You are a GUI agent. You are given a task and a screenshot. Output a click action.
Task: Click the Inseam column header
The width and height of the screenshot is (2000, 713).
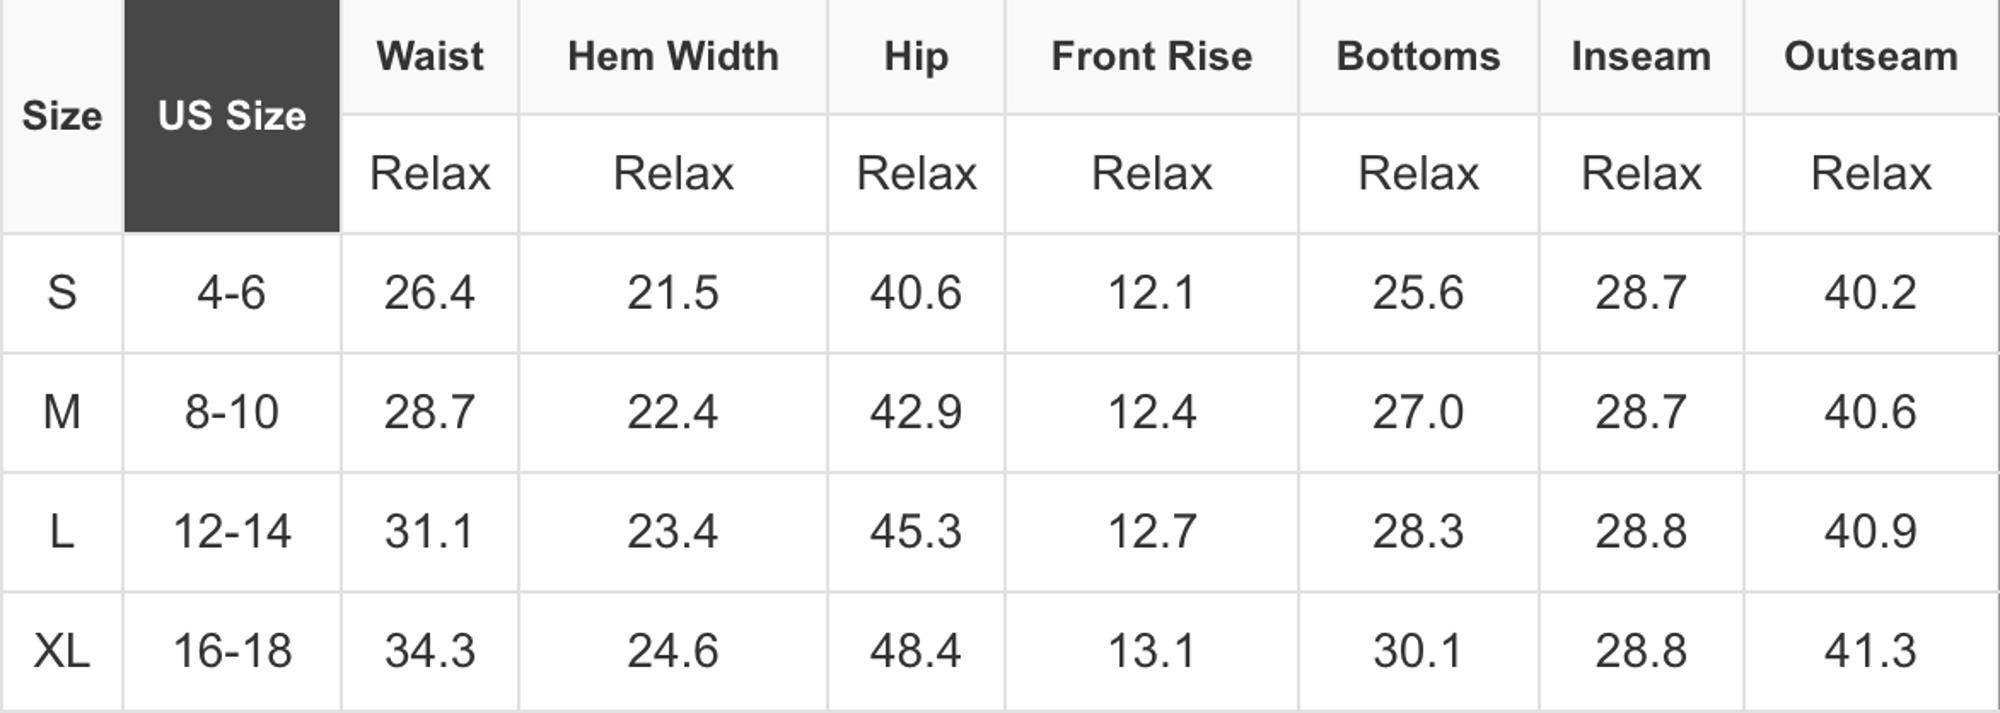[x=1641, y=56]
